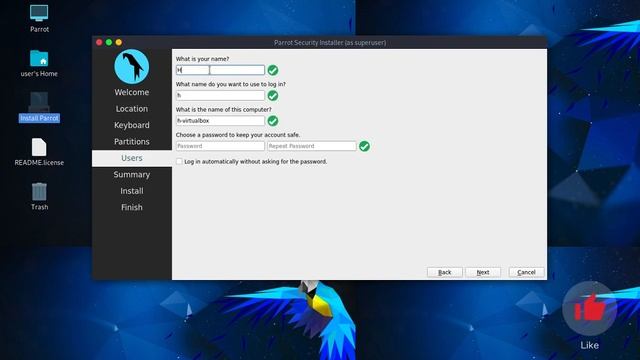Screen dimensions: 640x360
Task: Click the Parrot logo in installer sidebar
Action: tap(131, 67)
